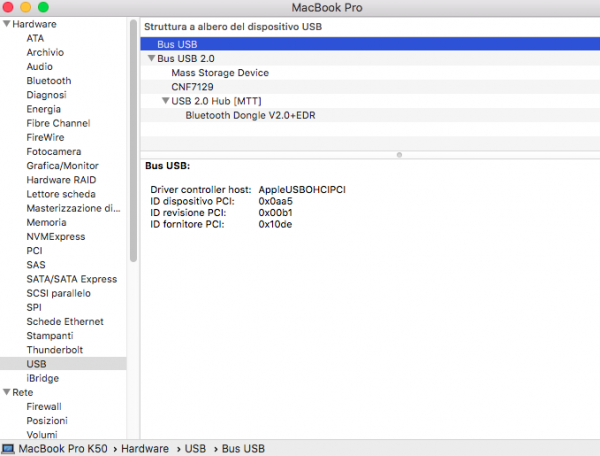Maximize the window with green button

pos(43,7)
